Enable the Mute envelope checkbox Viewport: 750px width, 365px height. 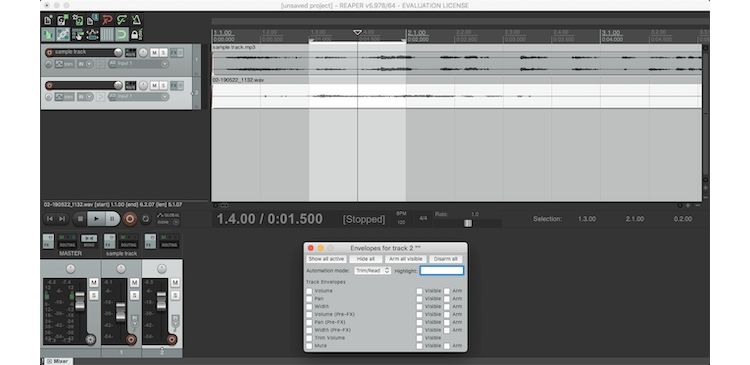[x=309, y=345]
